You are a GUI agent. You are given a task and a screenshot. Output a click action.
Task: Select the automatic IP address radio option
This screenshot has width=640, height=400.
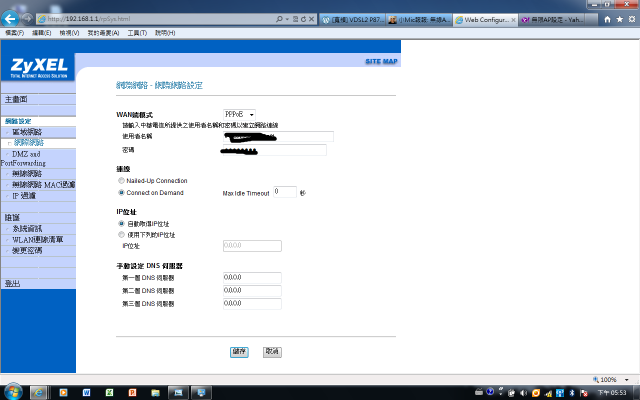(x=121, y=224)
